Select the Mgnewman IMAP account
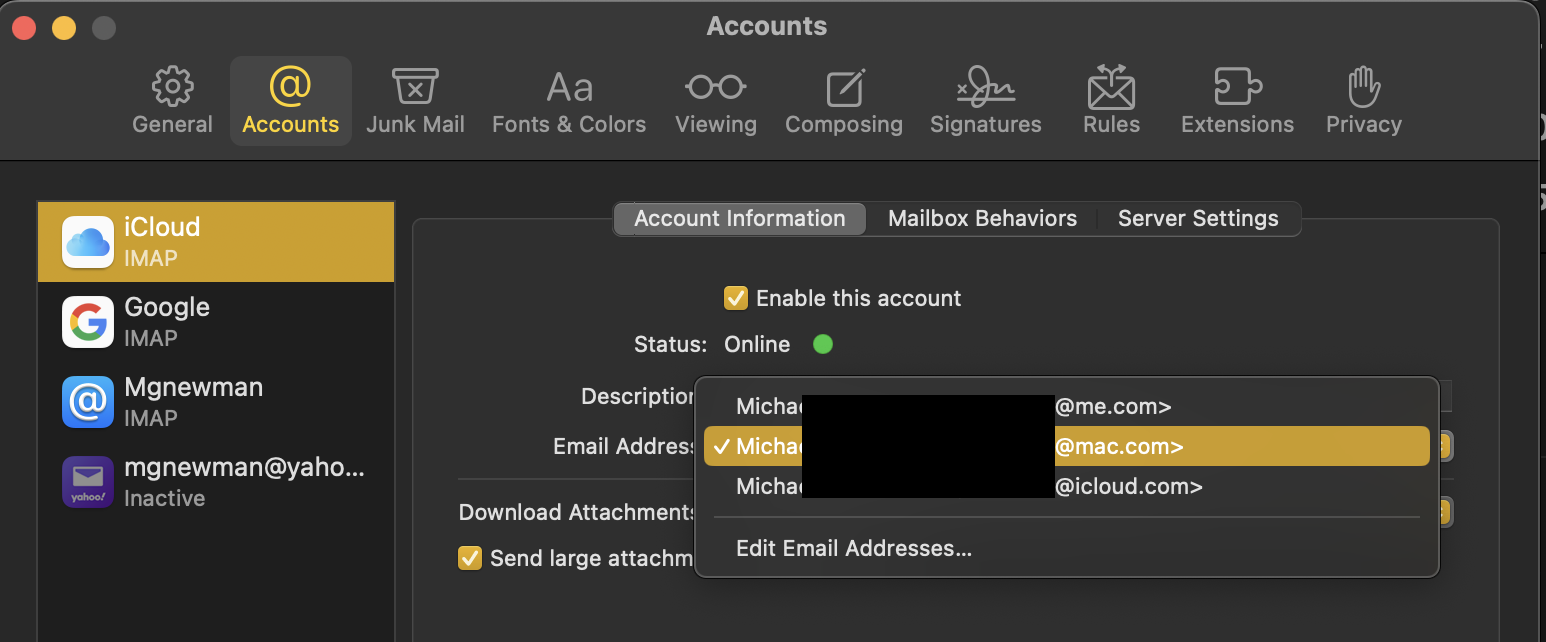This screenshot has height=642, width=1546. click(216, 401)
